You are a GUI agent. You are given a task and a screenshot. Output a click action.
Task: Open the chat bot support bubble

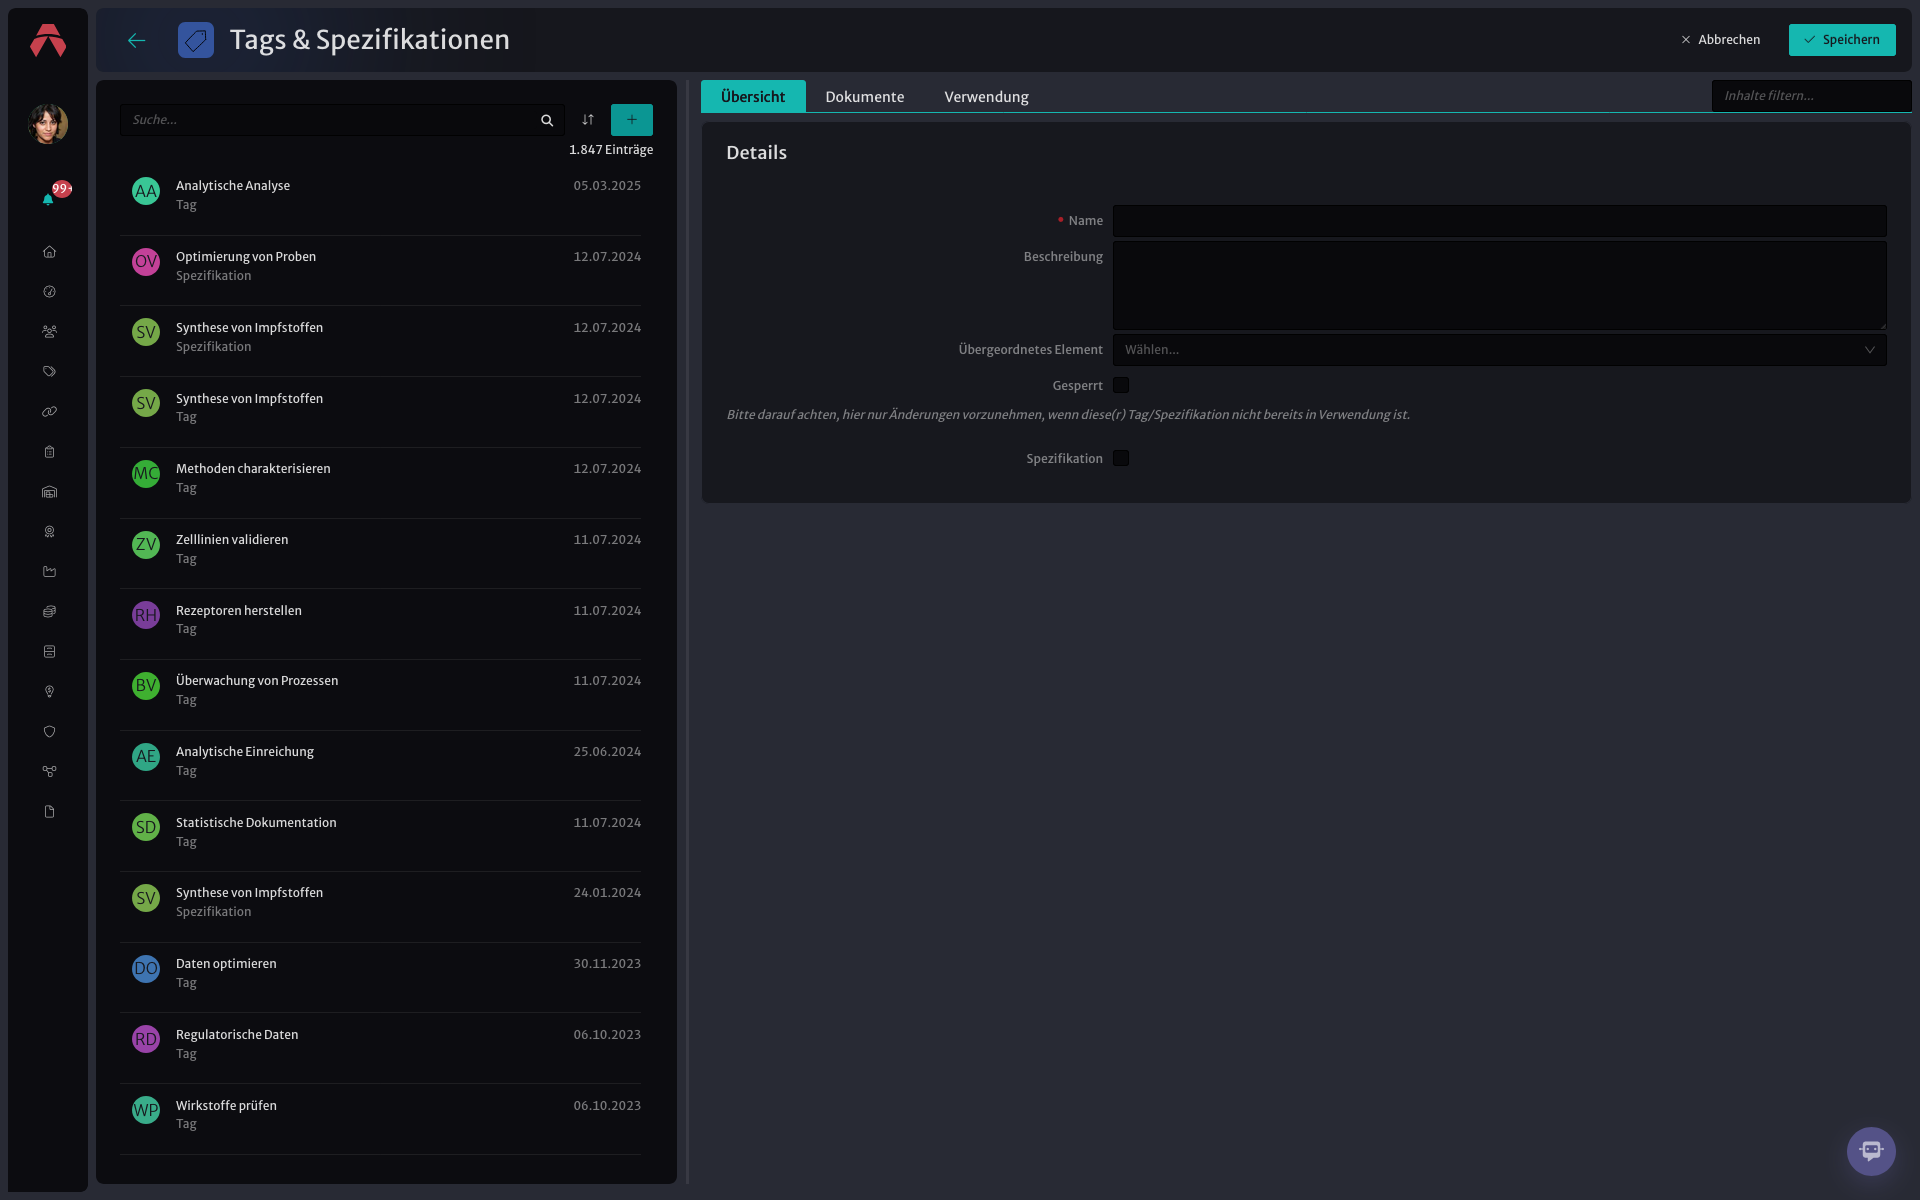pos(1871,1151)
